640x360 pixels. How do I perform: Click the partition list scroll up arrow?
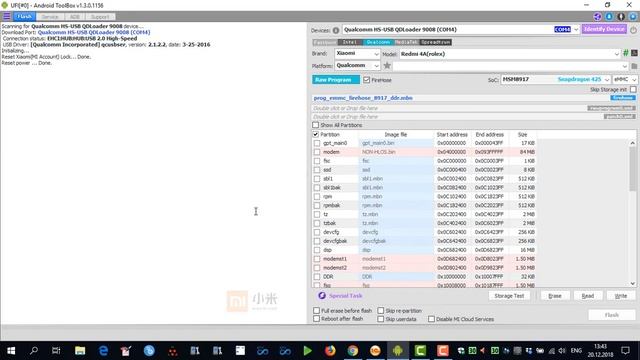[x=633, y=143]
